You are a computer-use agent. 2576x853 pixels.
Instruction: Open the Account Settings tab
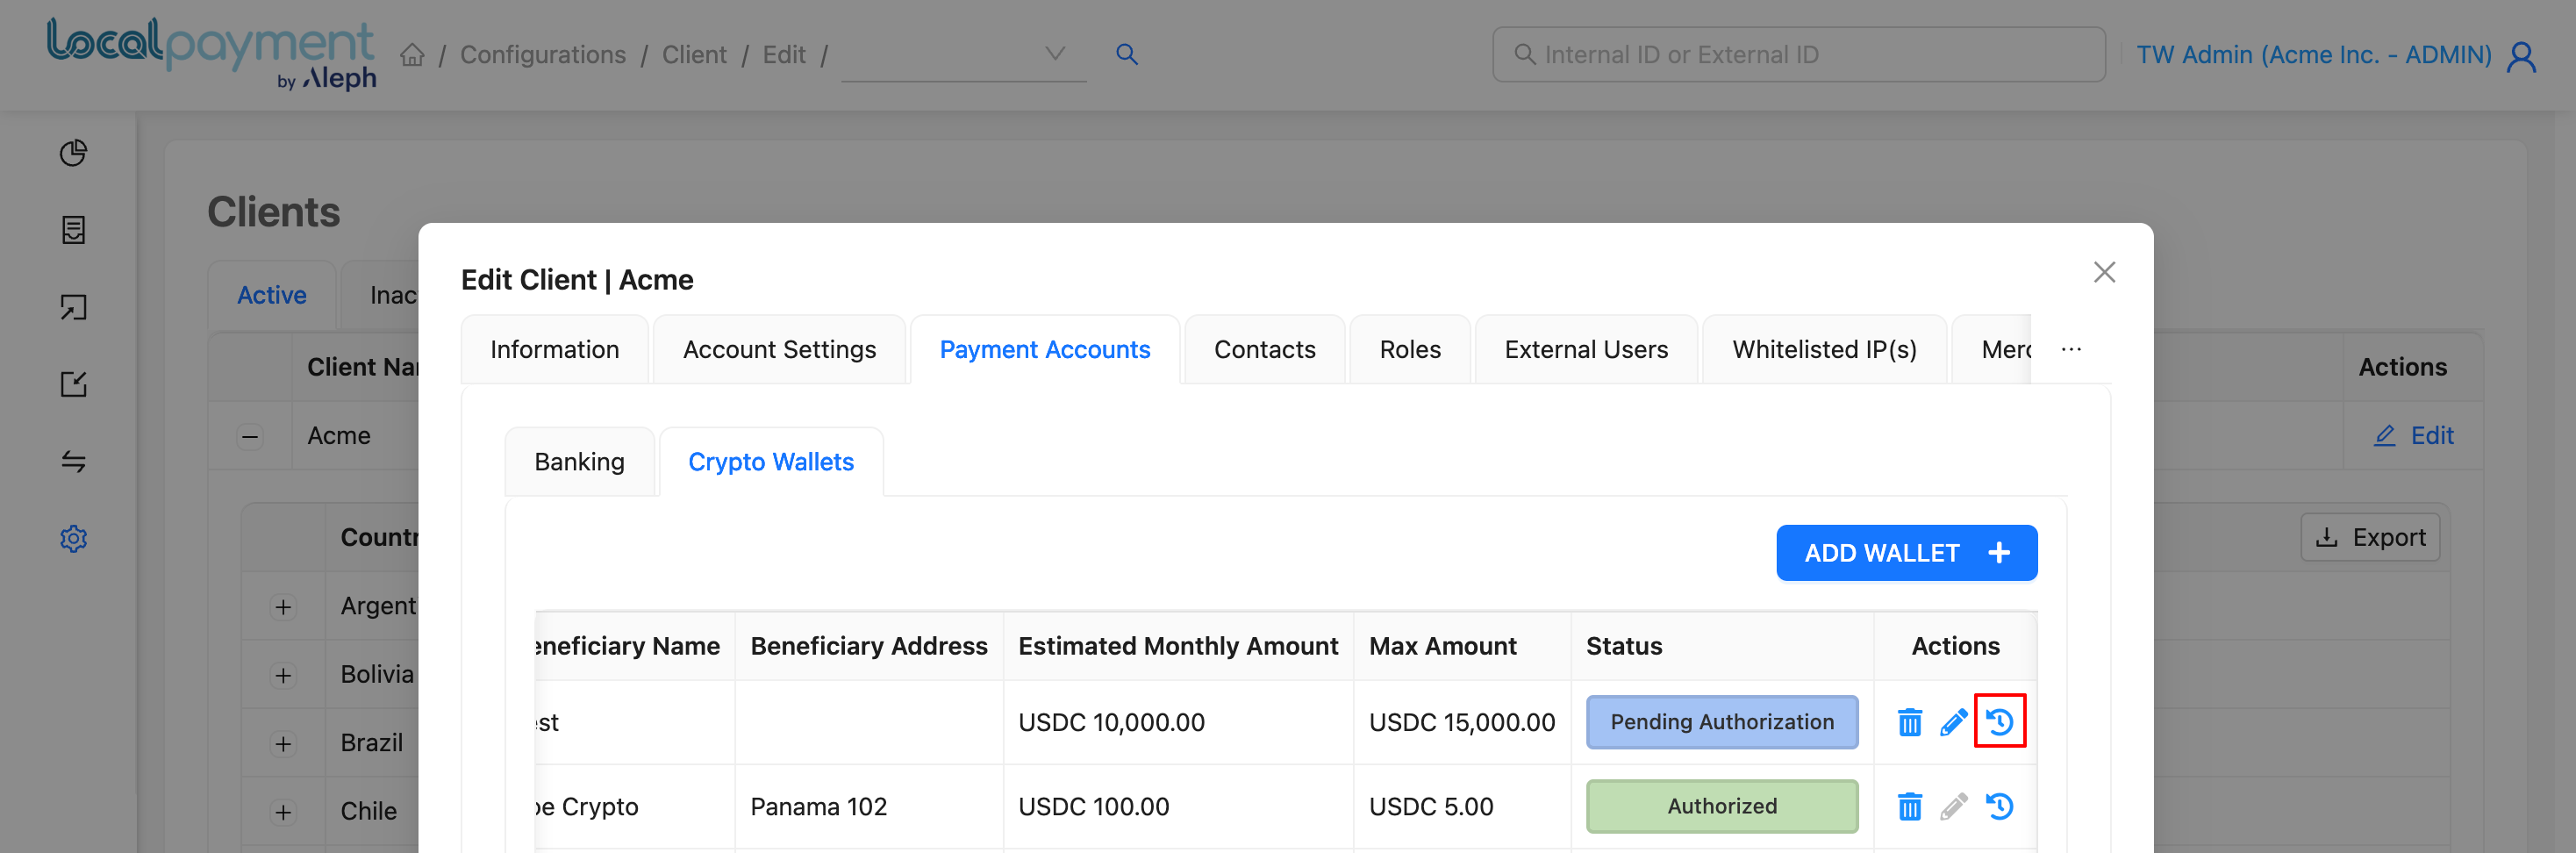coord(779,349)
